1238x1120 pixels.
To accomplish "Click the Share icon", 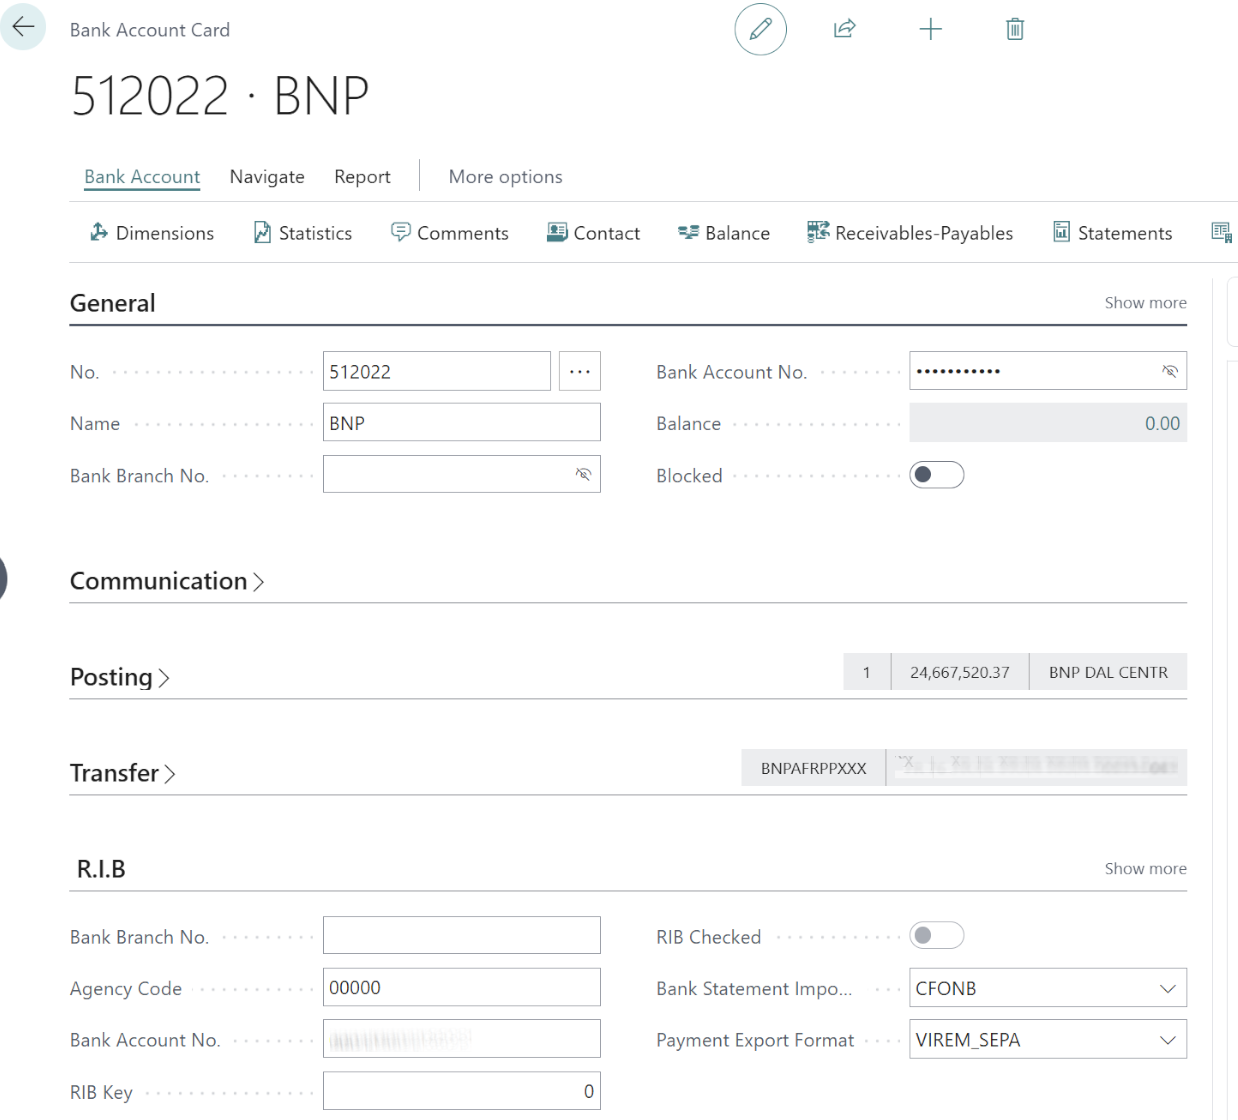I will tap(844, 29).
